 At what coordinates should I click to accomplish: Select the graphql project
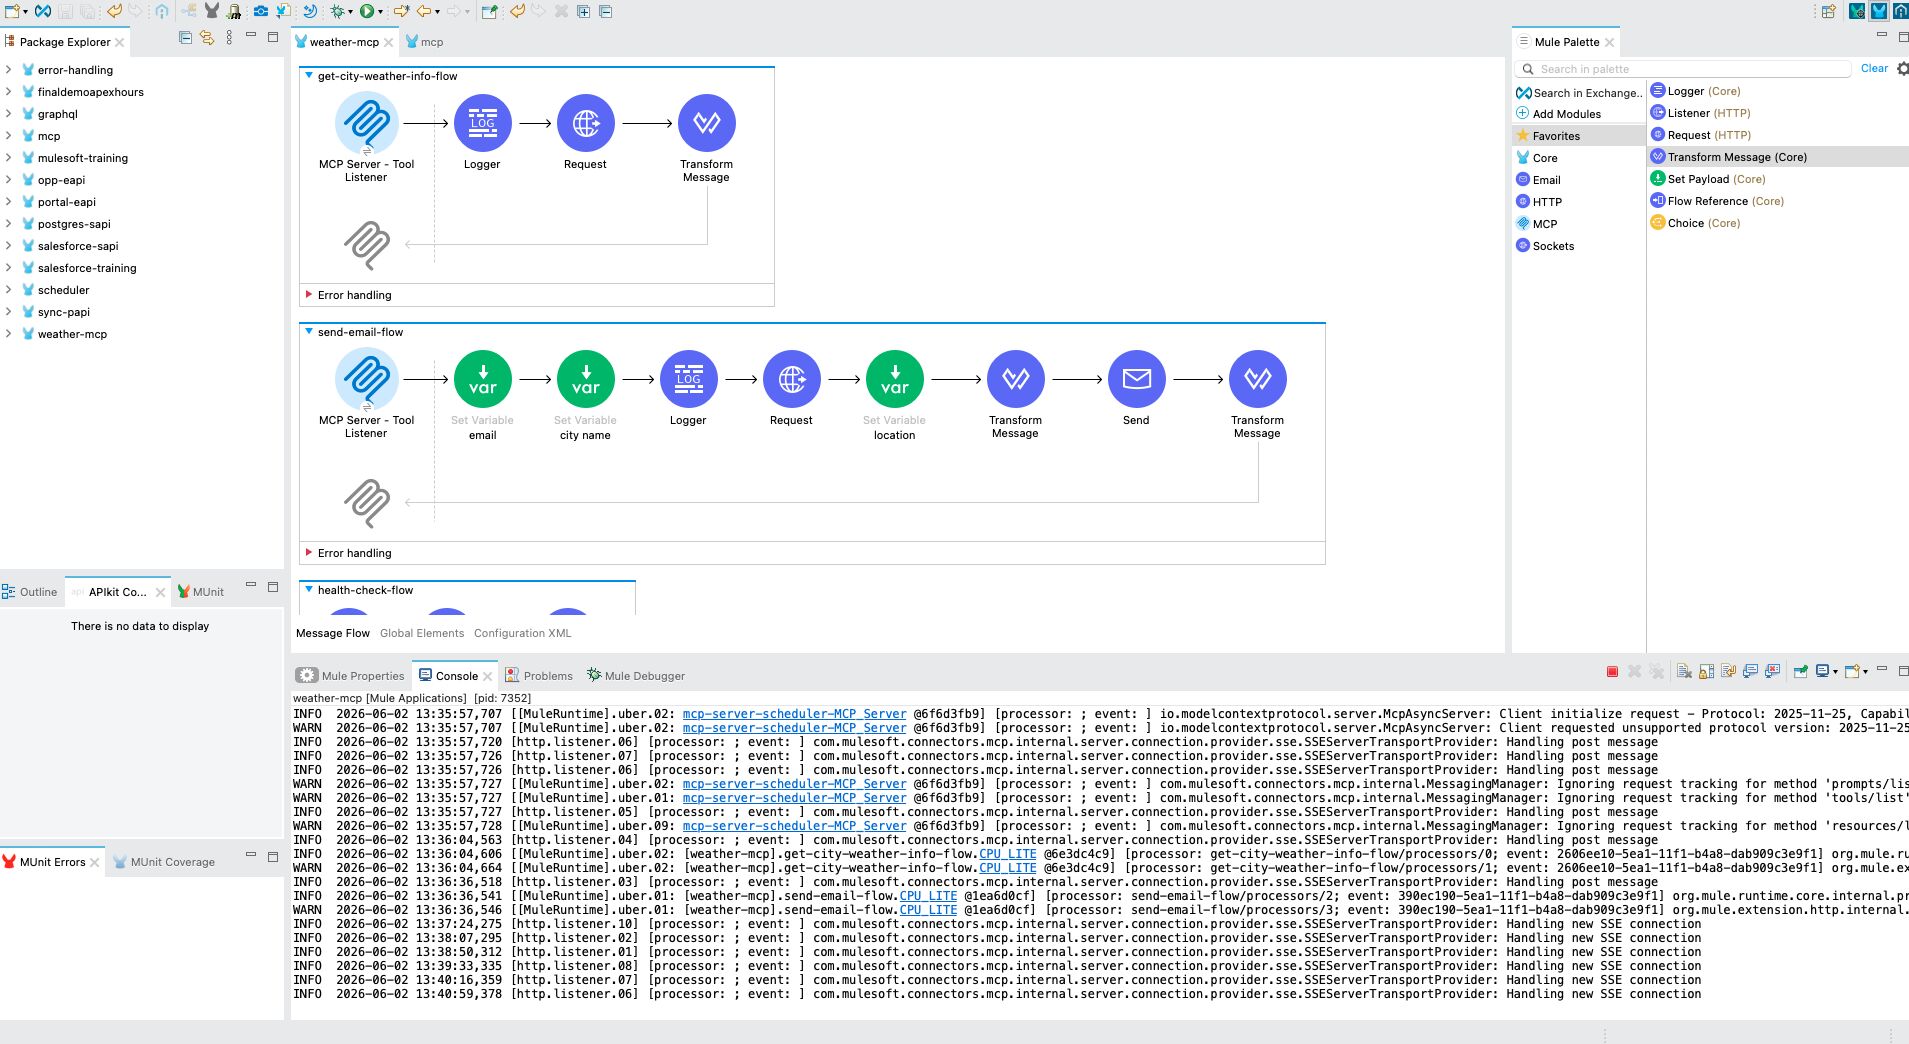pos(57,114)
